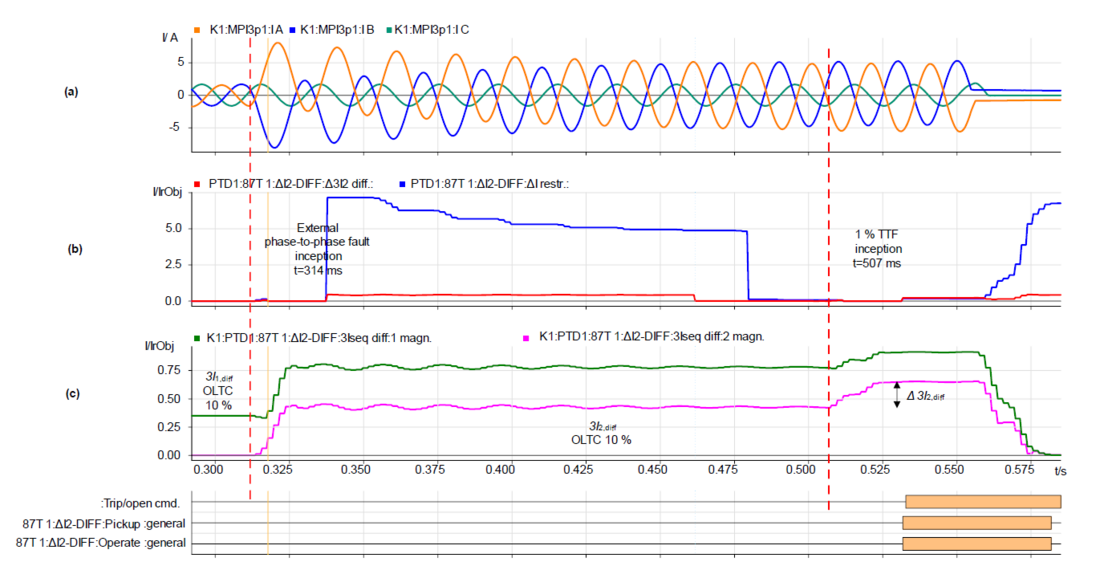Click the green 3Iseq diff:1 magn. legend marker
The width and height of the screenshot is (1100, 570).
click(197, 338)
